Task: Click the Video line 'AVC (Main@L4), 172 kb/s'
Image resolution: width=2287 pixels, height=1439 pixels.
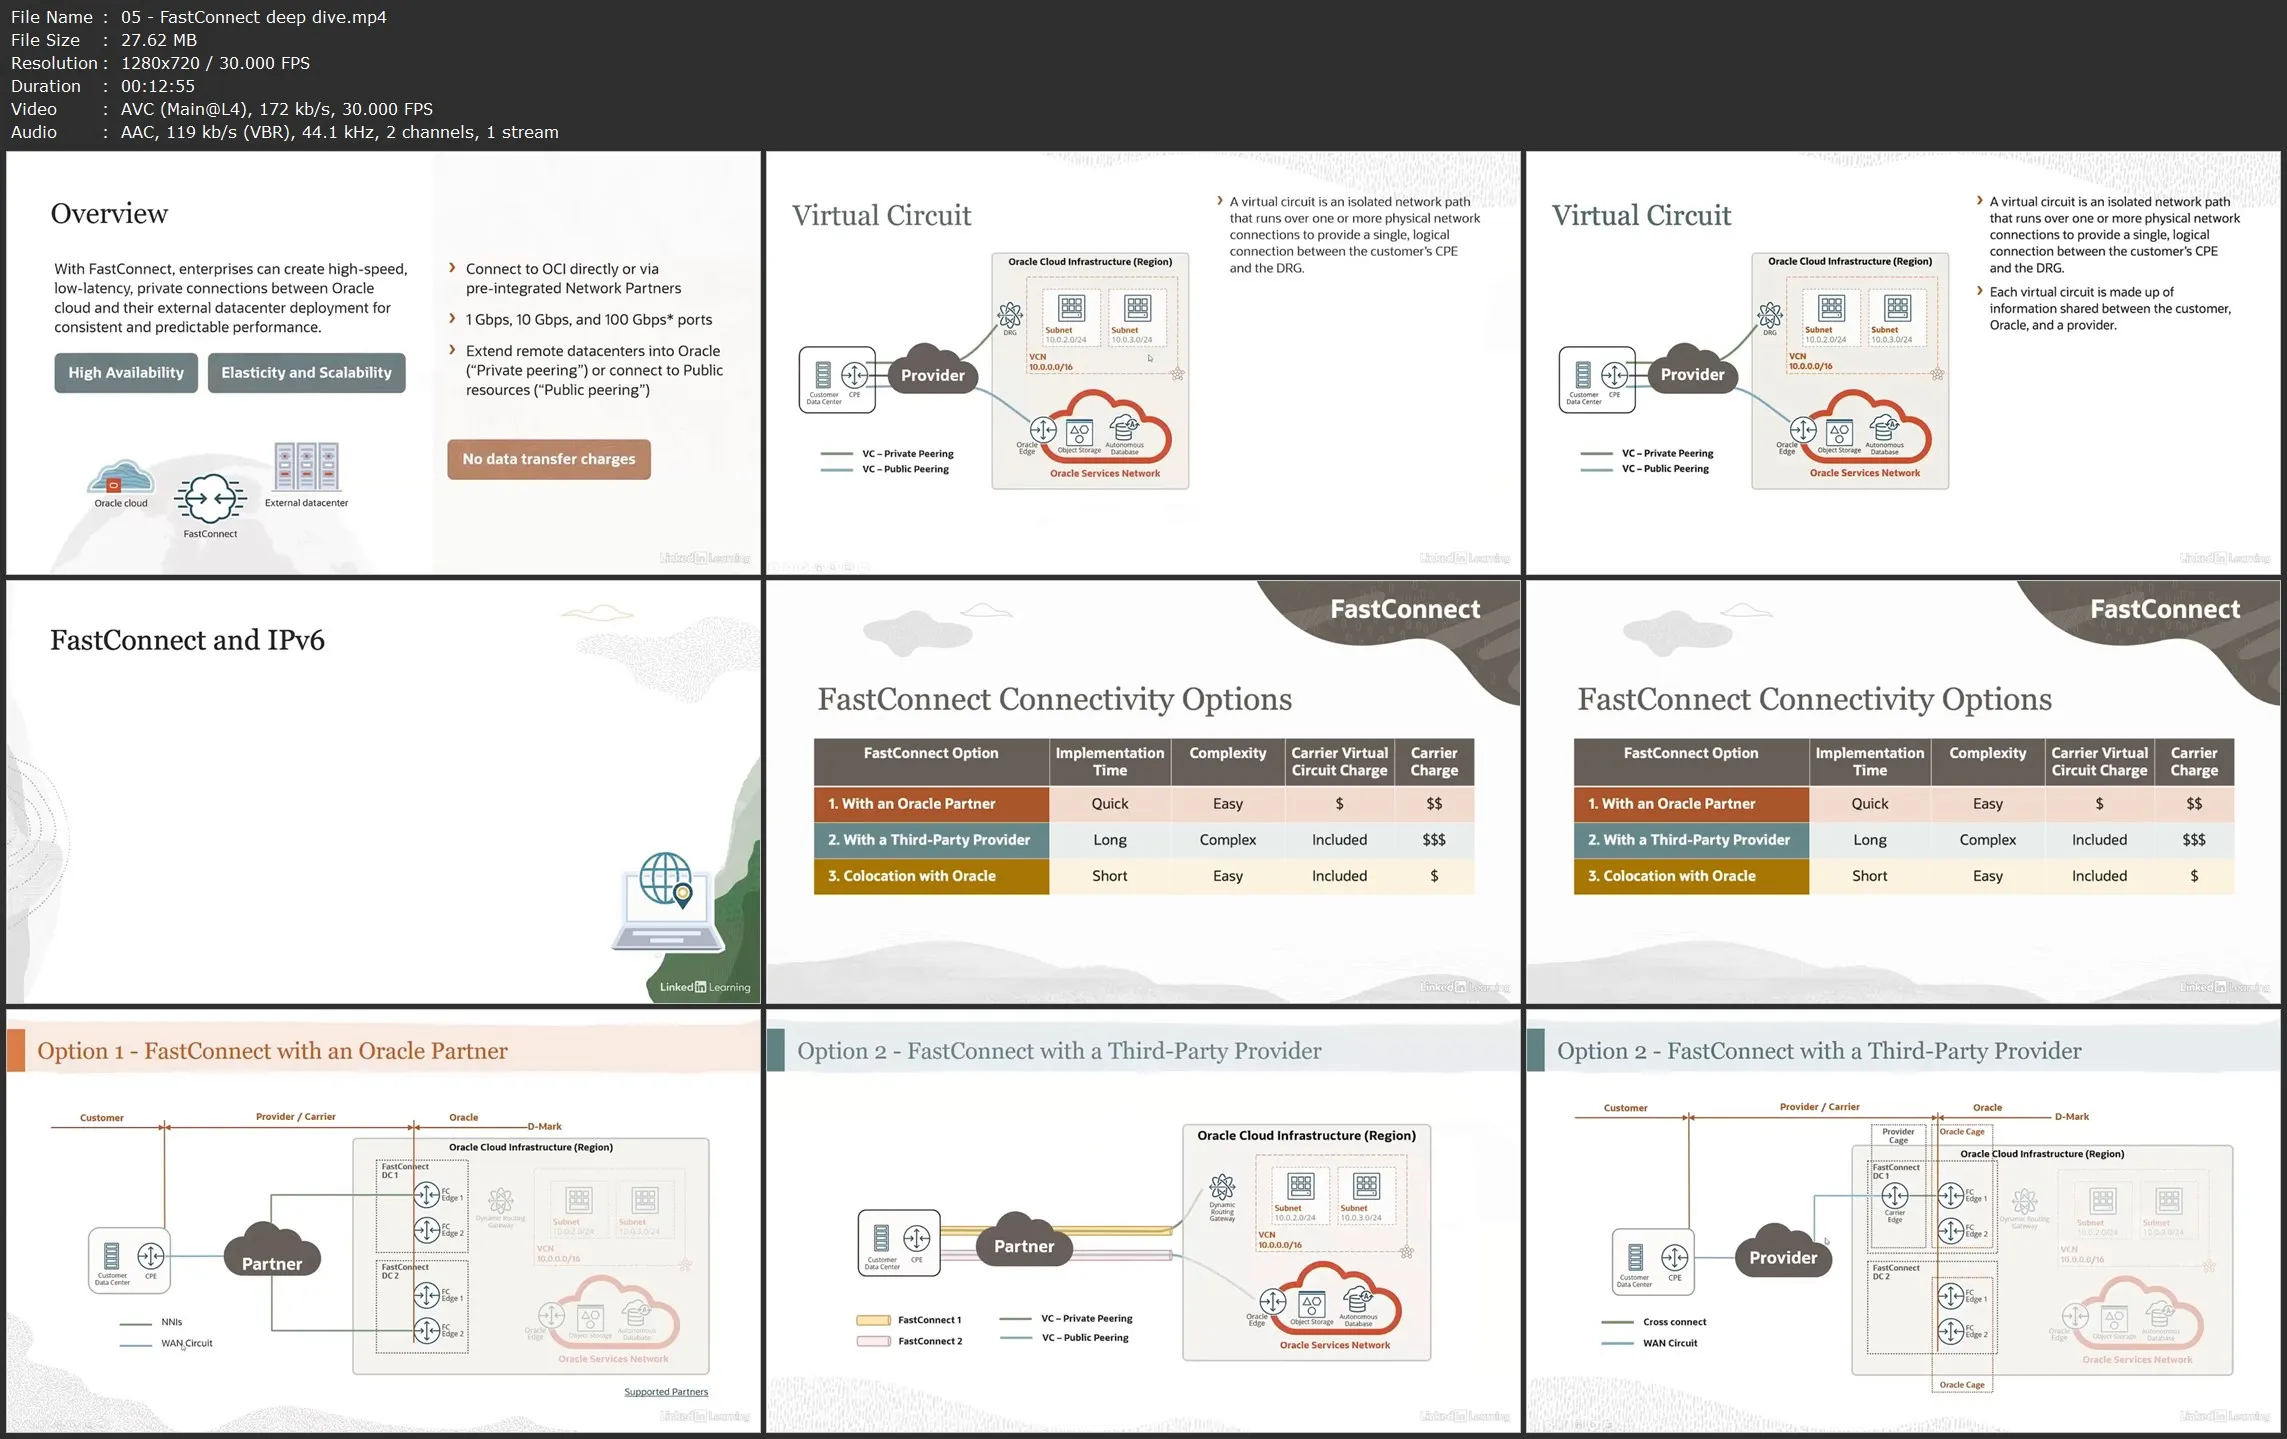Action: [277, 109]
